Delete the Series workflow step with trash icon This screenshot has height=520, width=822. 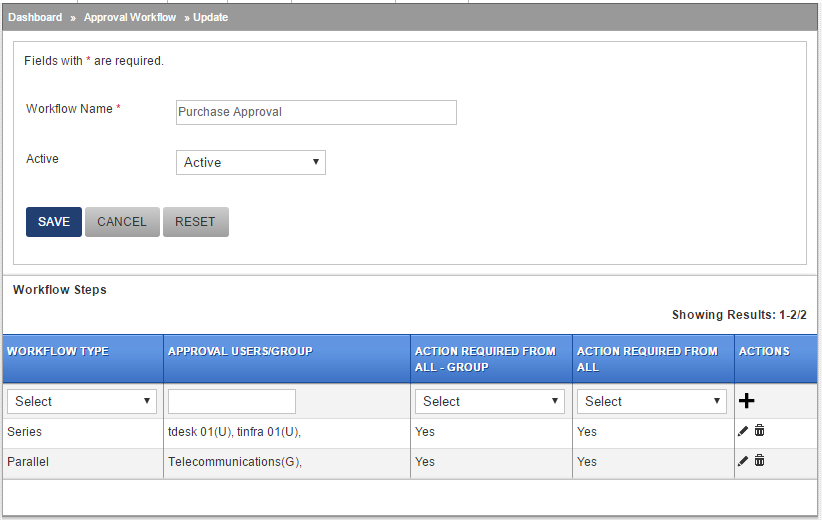click(x=759, y=430)
